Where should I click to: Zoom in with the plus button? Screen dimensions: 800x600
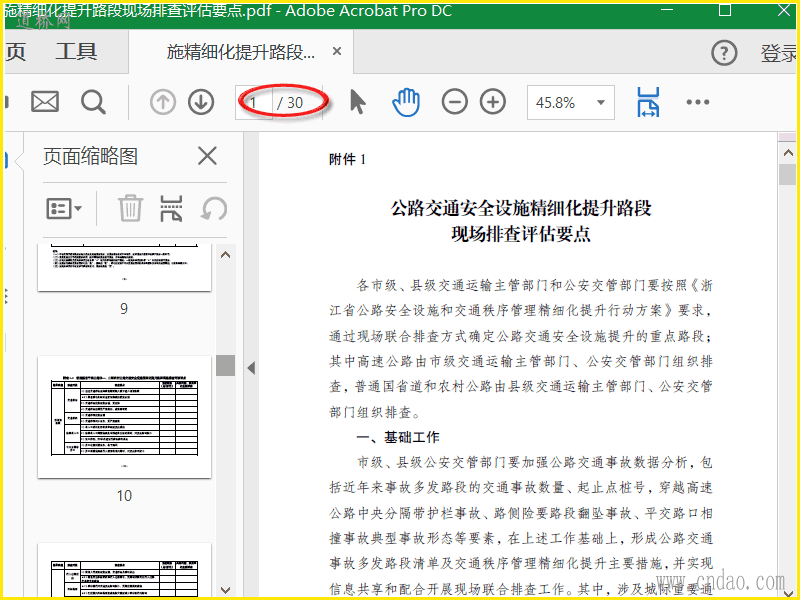coord(493,102)
